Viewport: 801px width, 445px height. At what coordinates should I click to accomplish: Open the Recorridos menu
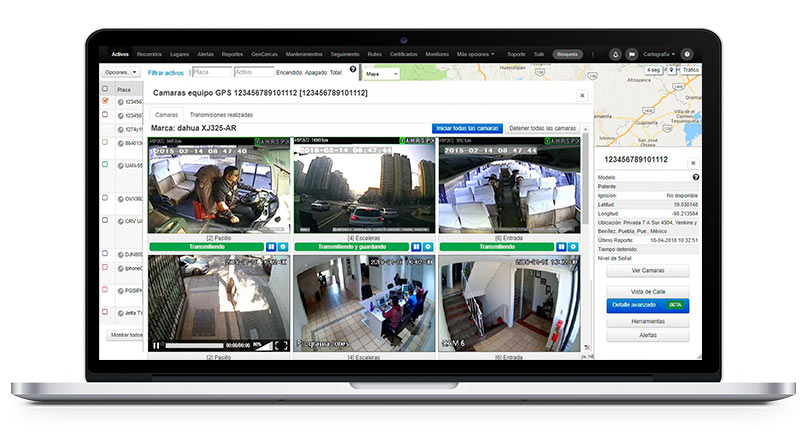pos(149,54)
